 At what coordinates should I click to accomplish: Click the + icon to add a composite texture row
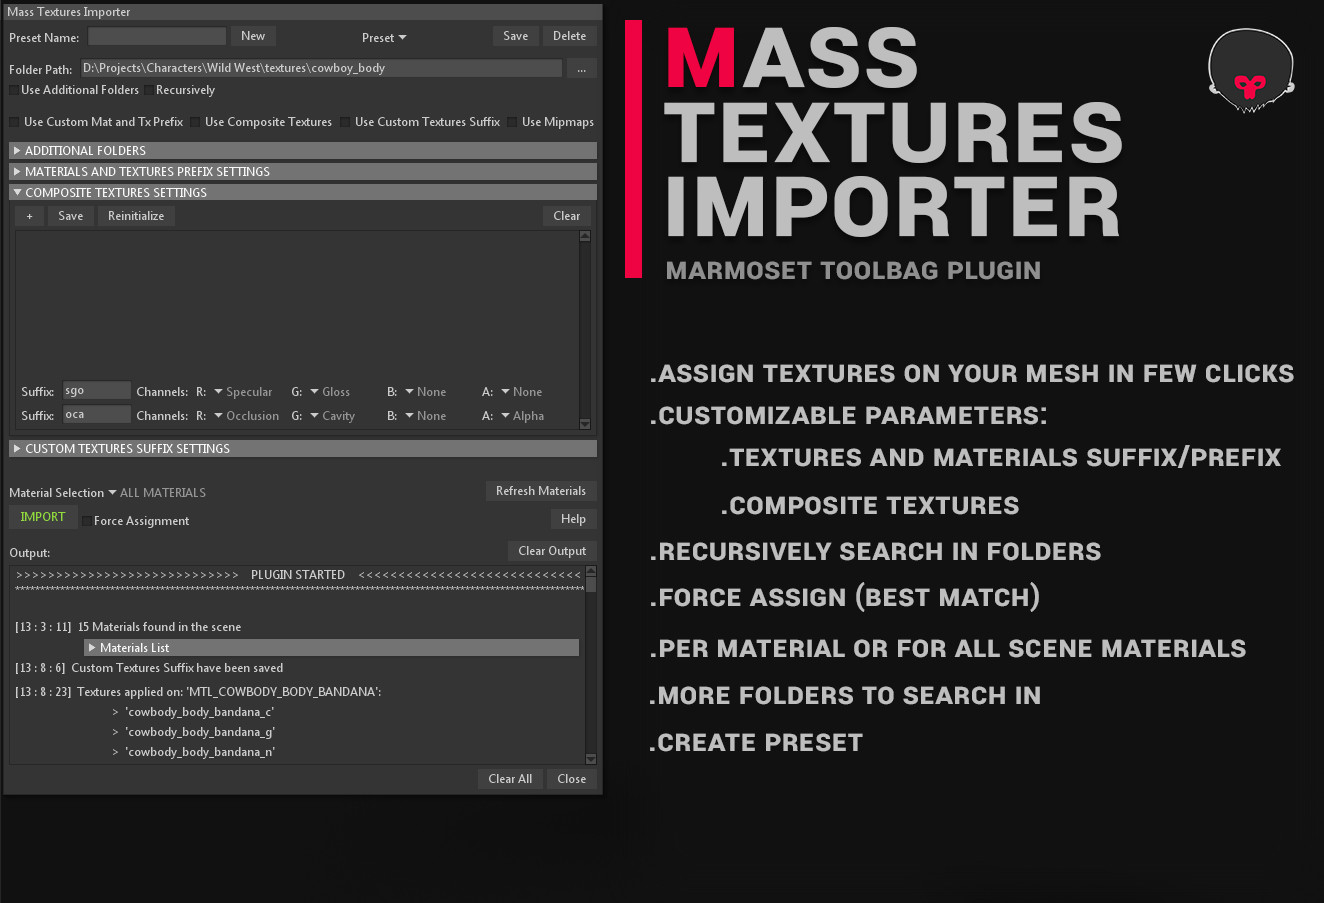[x=29, y=215]
